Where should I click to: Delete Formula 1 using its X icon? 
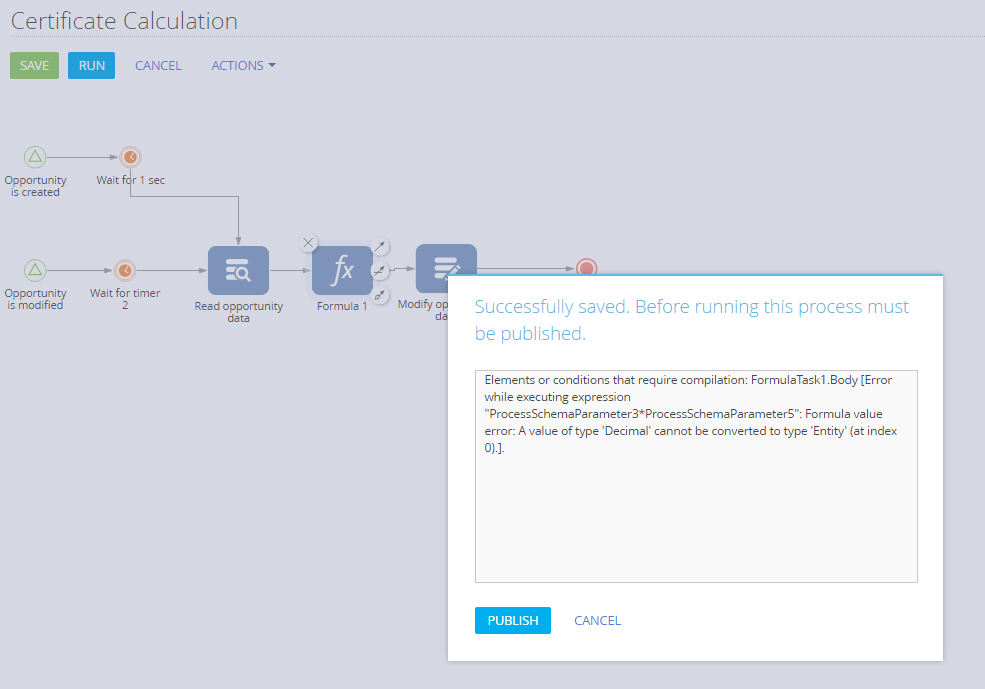pos(308,242)
